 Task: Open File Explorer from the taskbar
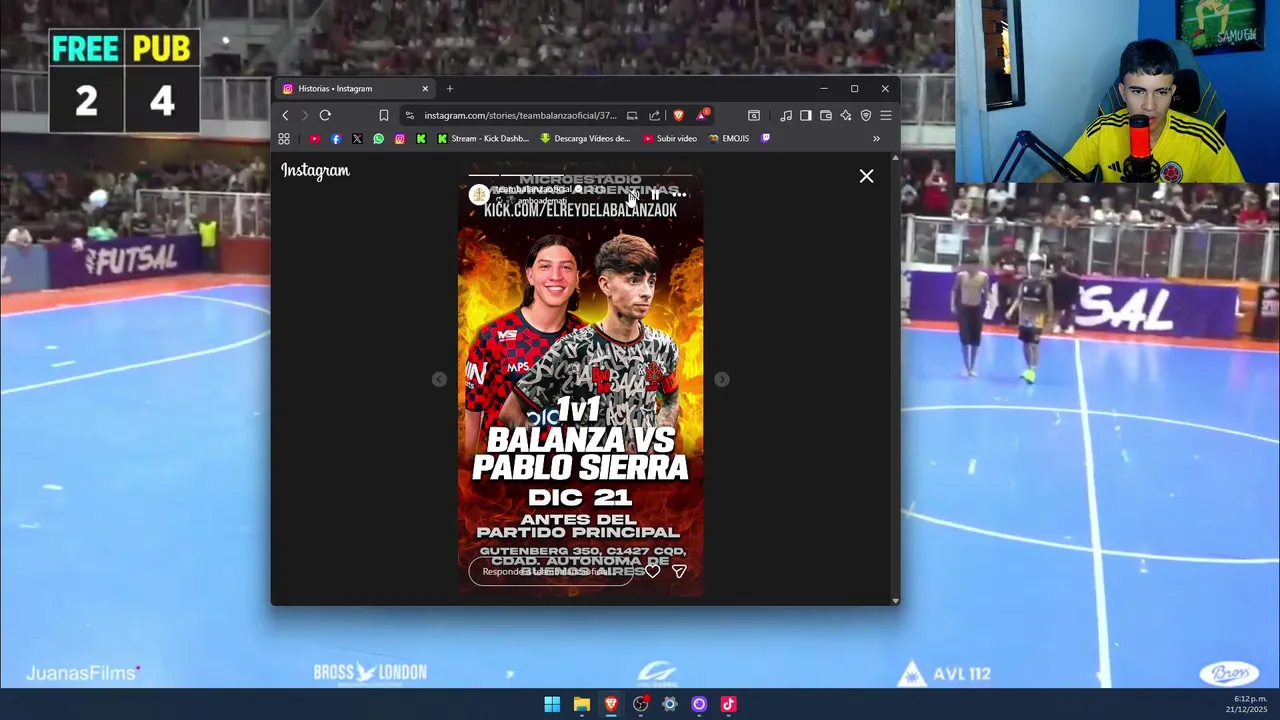click(581, 704)
